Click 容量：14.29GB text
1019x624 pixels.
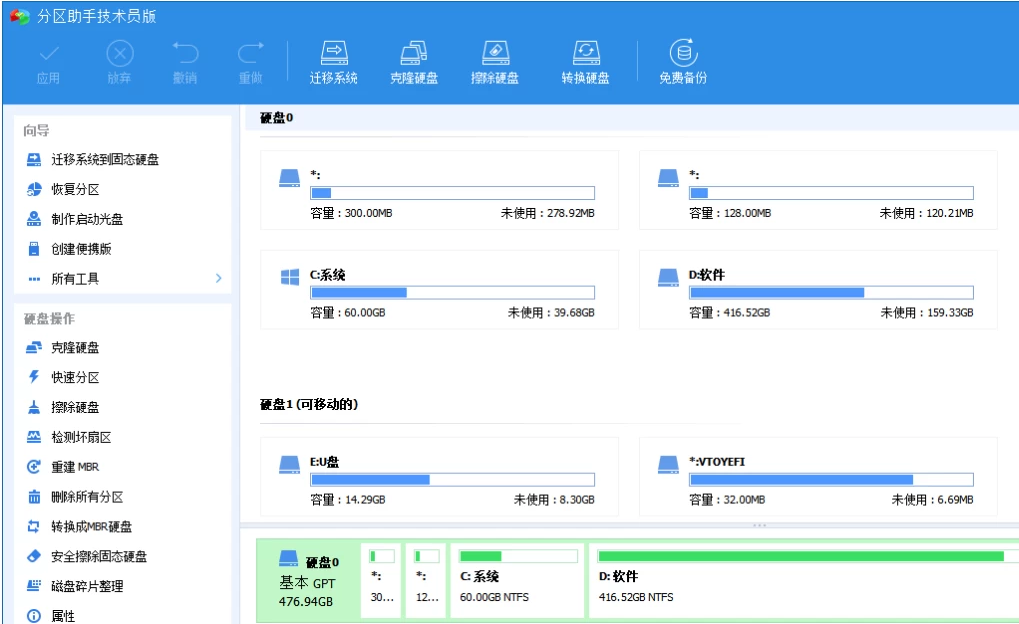348,500
